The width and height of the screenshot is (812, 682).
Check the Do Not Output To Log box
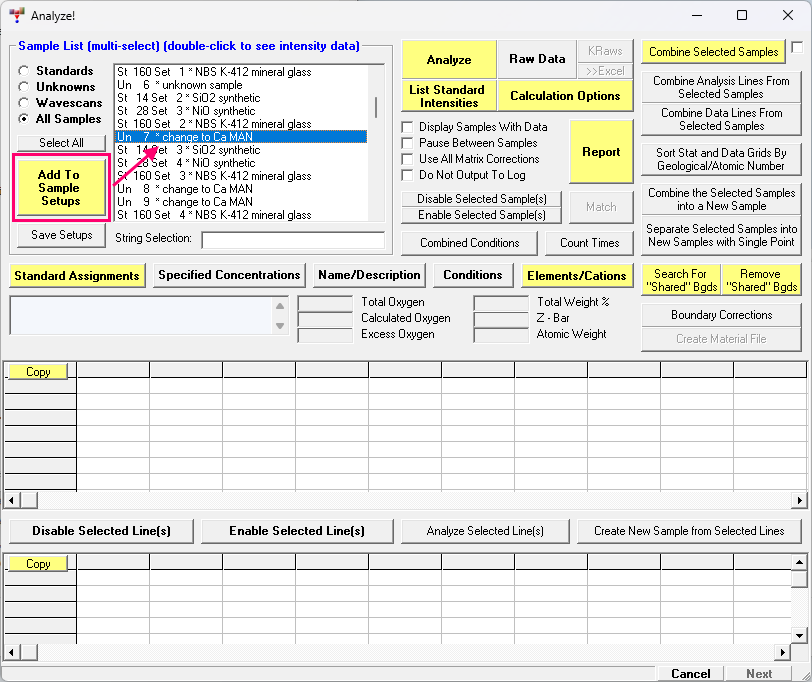[408, 175]
